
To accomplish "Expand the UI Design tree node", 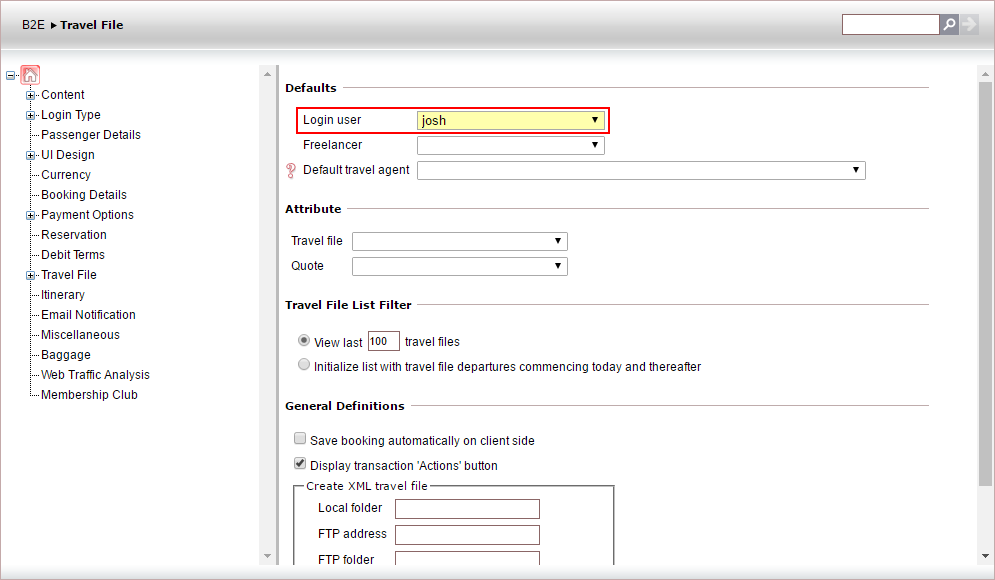I will 31,155.
